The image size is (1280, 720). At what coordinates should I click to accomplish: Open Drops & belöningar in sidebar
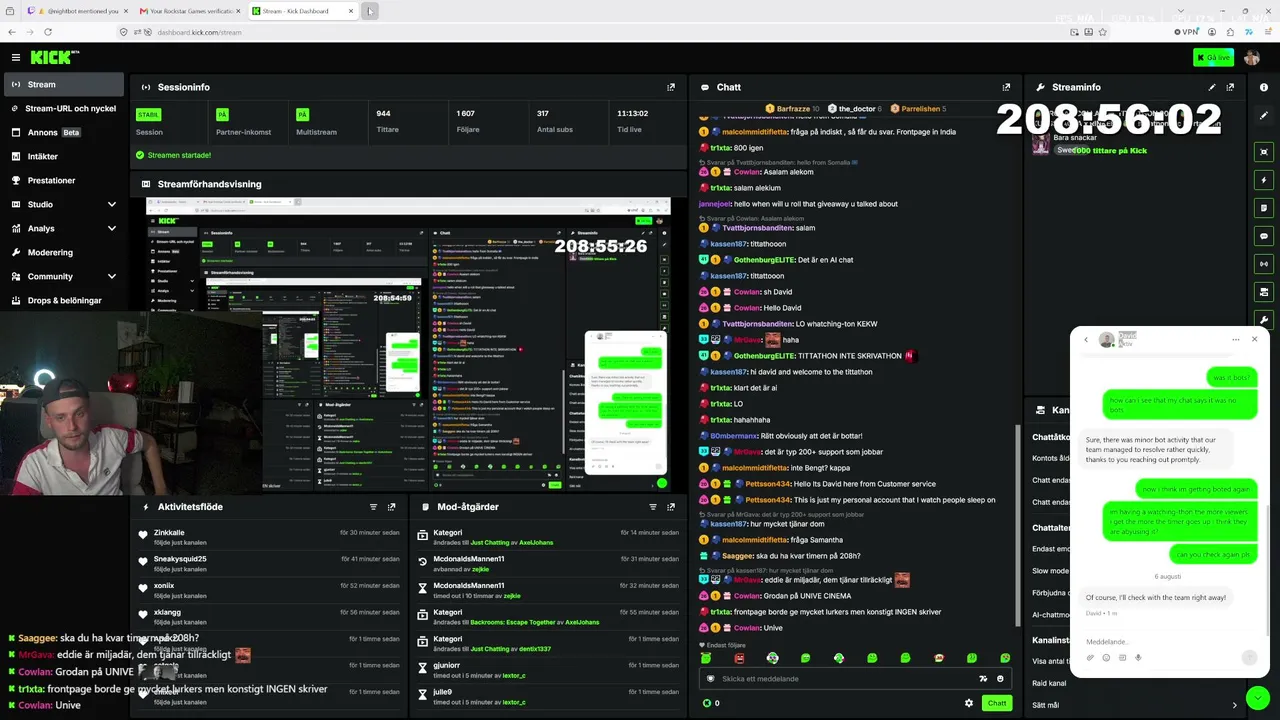62,300
